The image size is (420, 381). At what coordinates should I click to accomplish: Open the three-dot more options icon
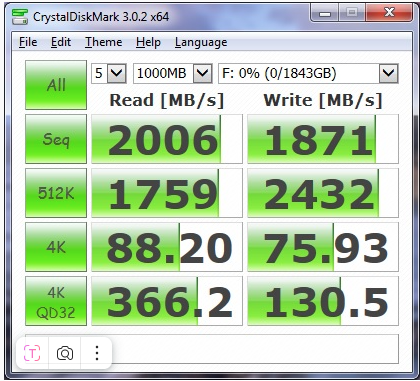97,353
